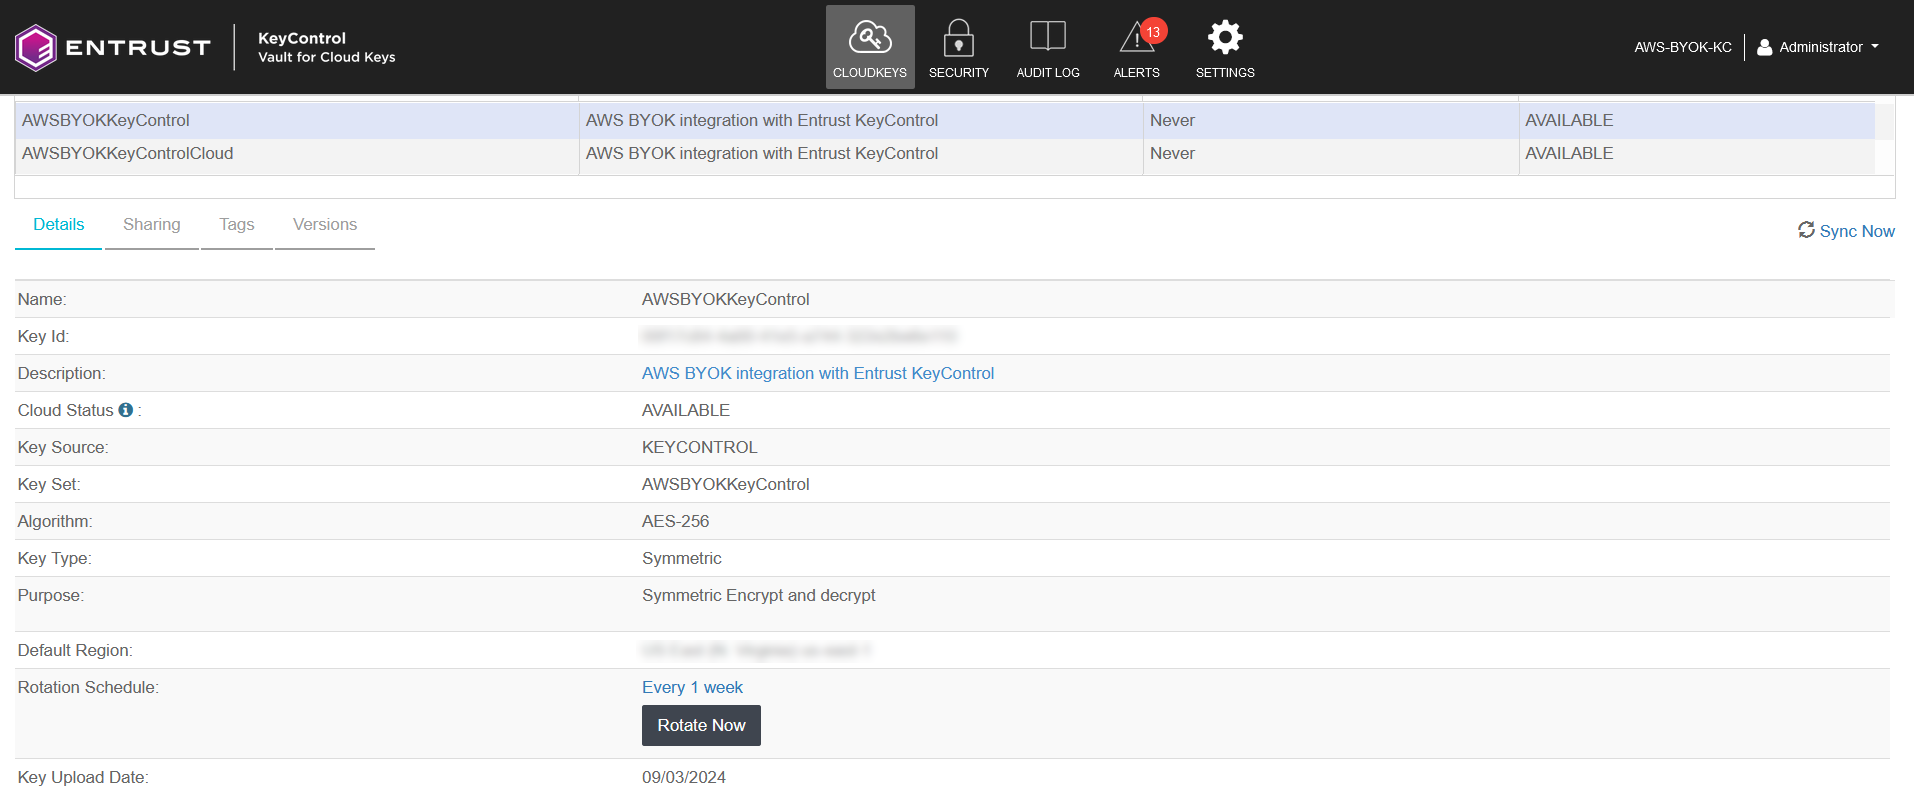
Task: Edit the Every 1 week rotation schedule
Action: pyautogui.click(x=692, y=687)
